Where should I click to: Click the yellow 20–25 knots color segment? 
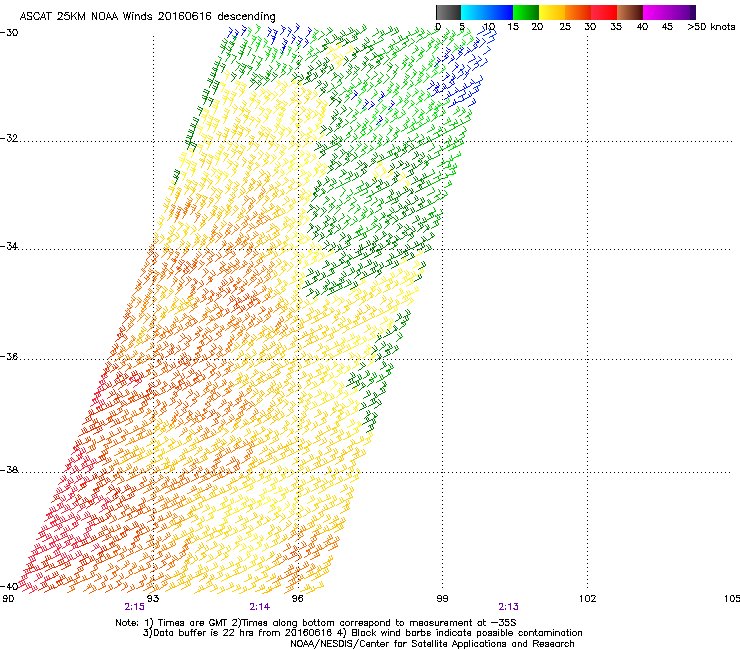[552, 12]
